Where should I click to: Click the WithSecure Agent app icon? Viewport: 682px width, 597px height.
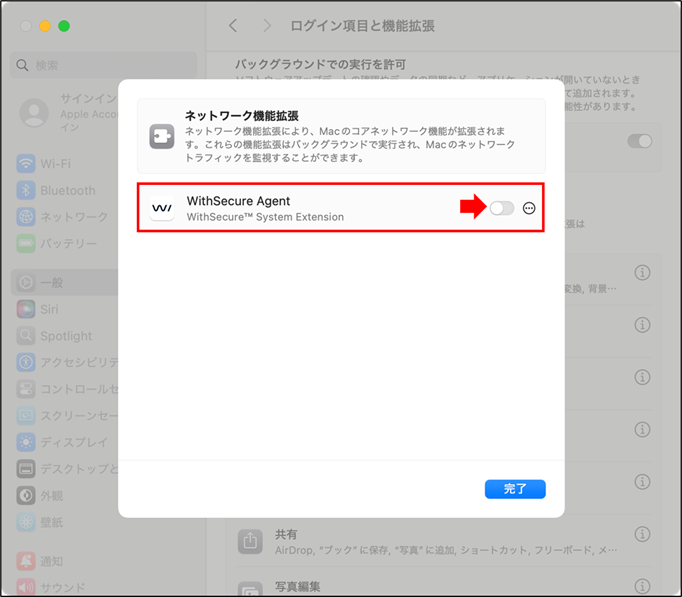point(162,208)
